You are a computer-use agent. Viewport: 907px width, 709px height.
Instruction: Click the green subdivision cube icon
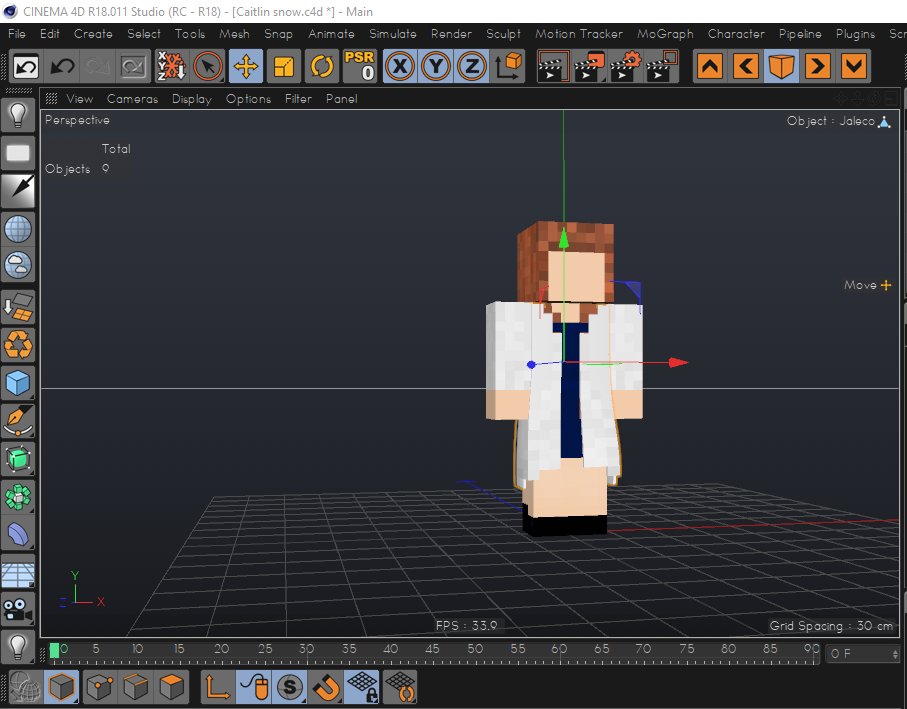click(18, 459)
